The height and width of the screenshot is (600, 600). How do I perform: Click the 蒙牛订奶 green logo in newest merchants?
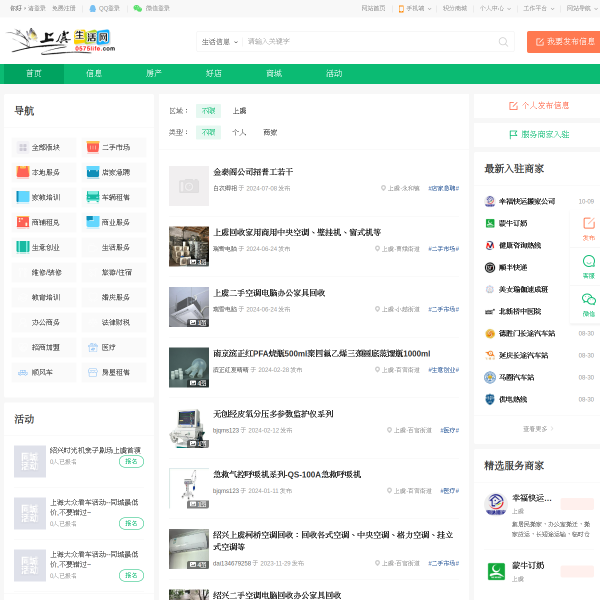tap(490, 223)
